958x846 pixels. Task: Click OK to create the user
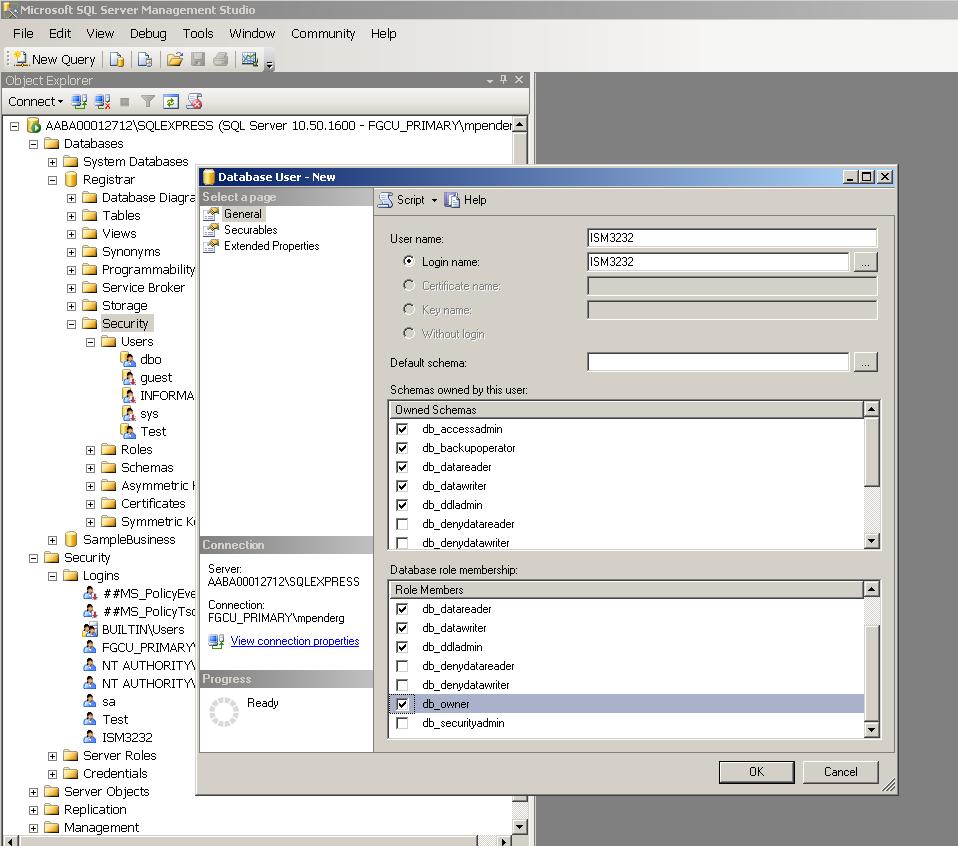756,771
